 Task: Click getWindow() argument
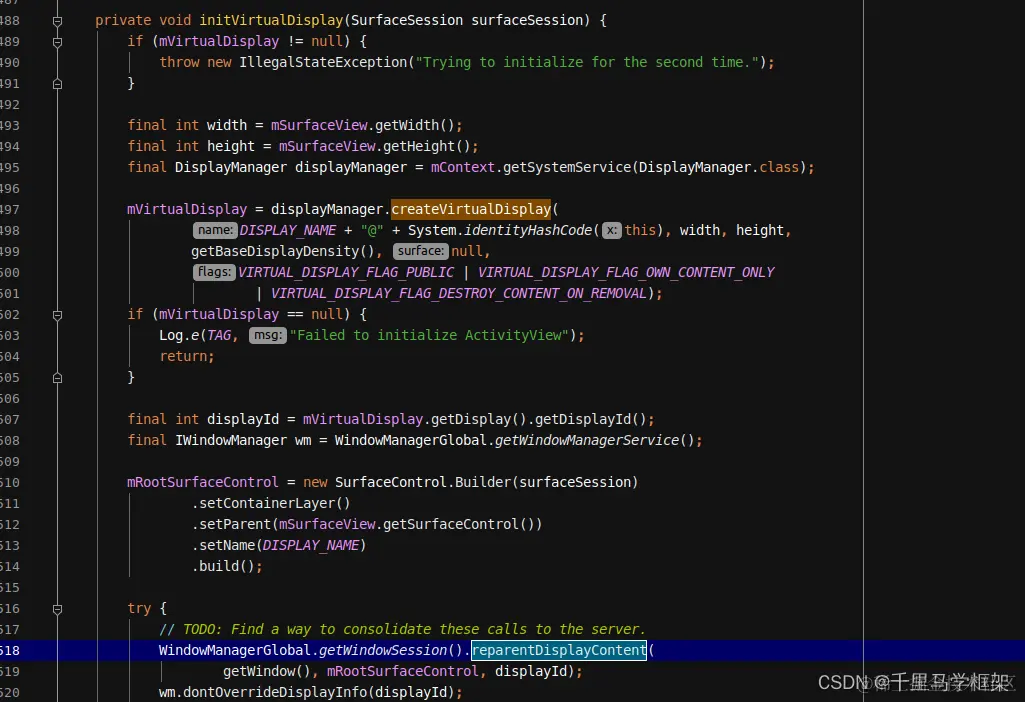point(267,671)
